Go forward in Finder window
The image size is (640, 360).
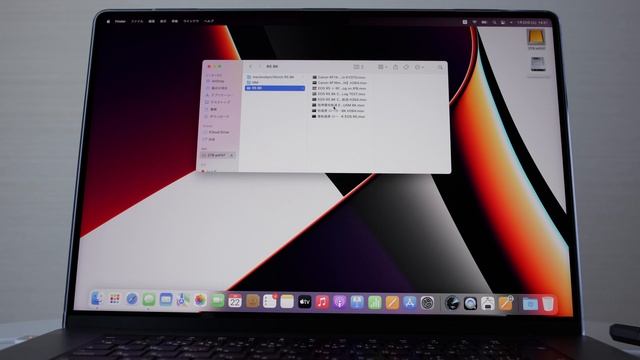pos(260,67)
